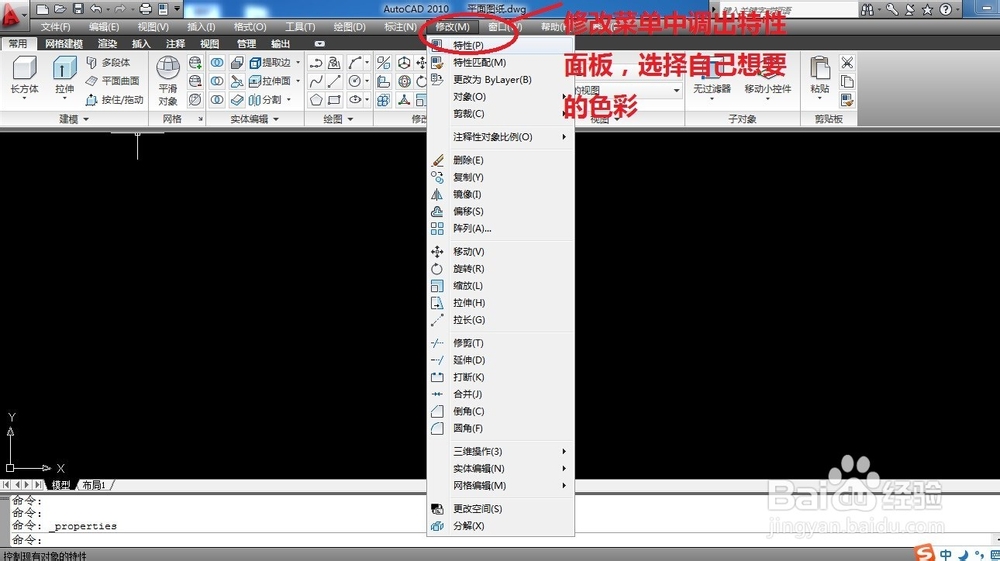Click the 缩放(L) scale icon
Image resolution: width=1000 pixels, height=561 pixels.
click(437, 286)
